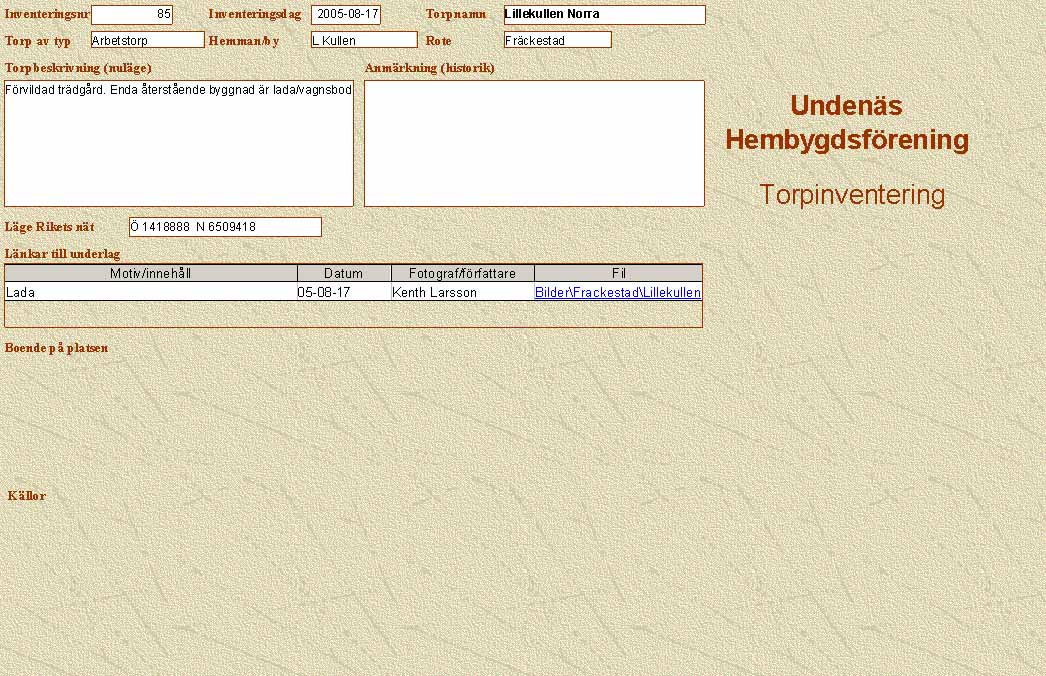Select the Inventeringsdag date field
Screen dimensions: 1046x676
tap(345, 15)
